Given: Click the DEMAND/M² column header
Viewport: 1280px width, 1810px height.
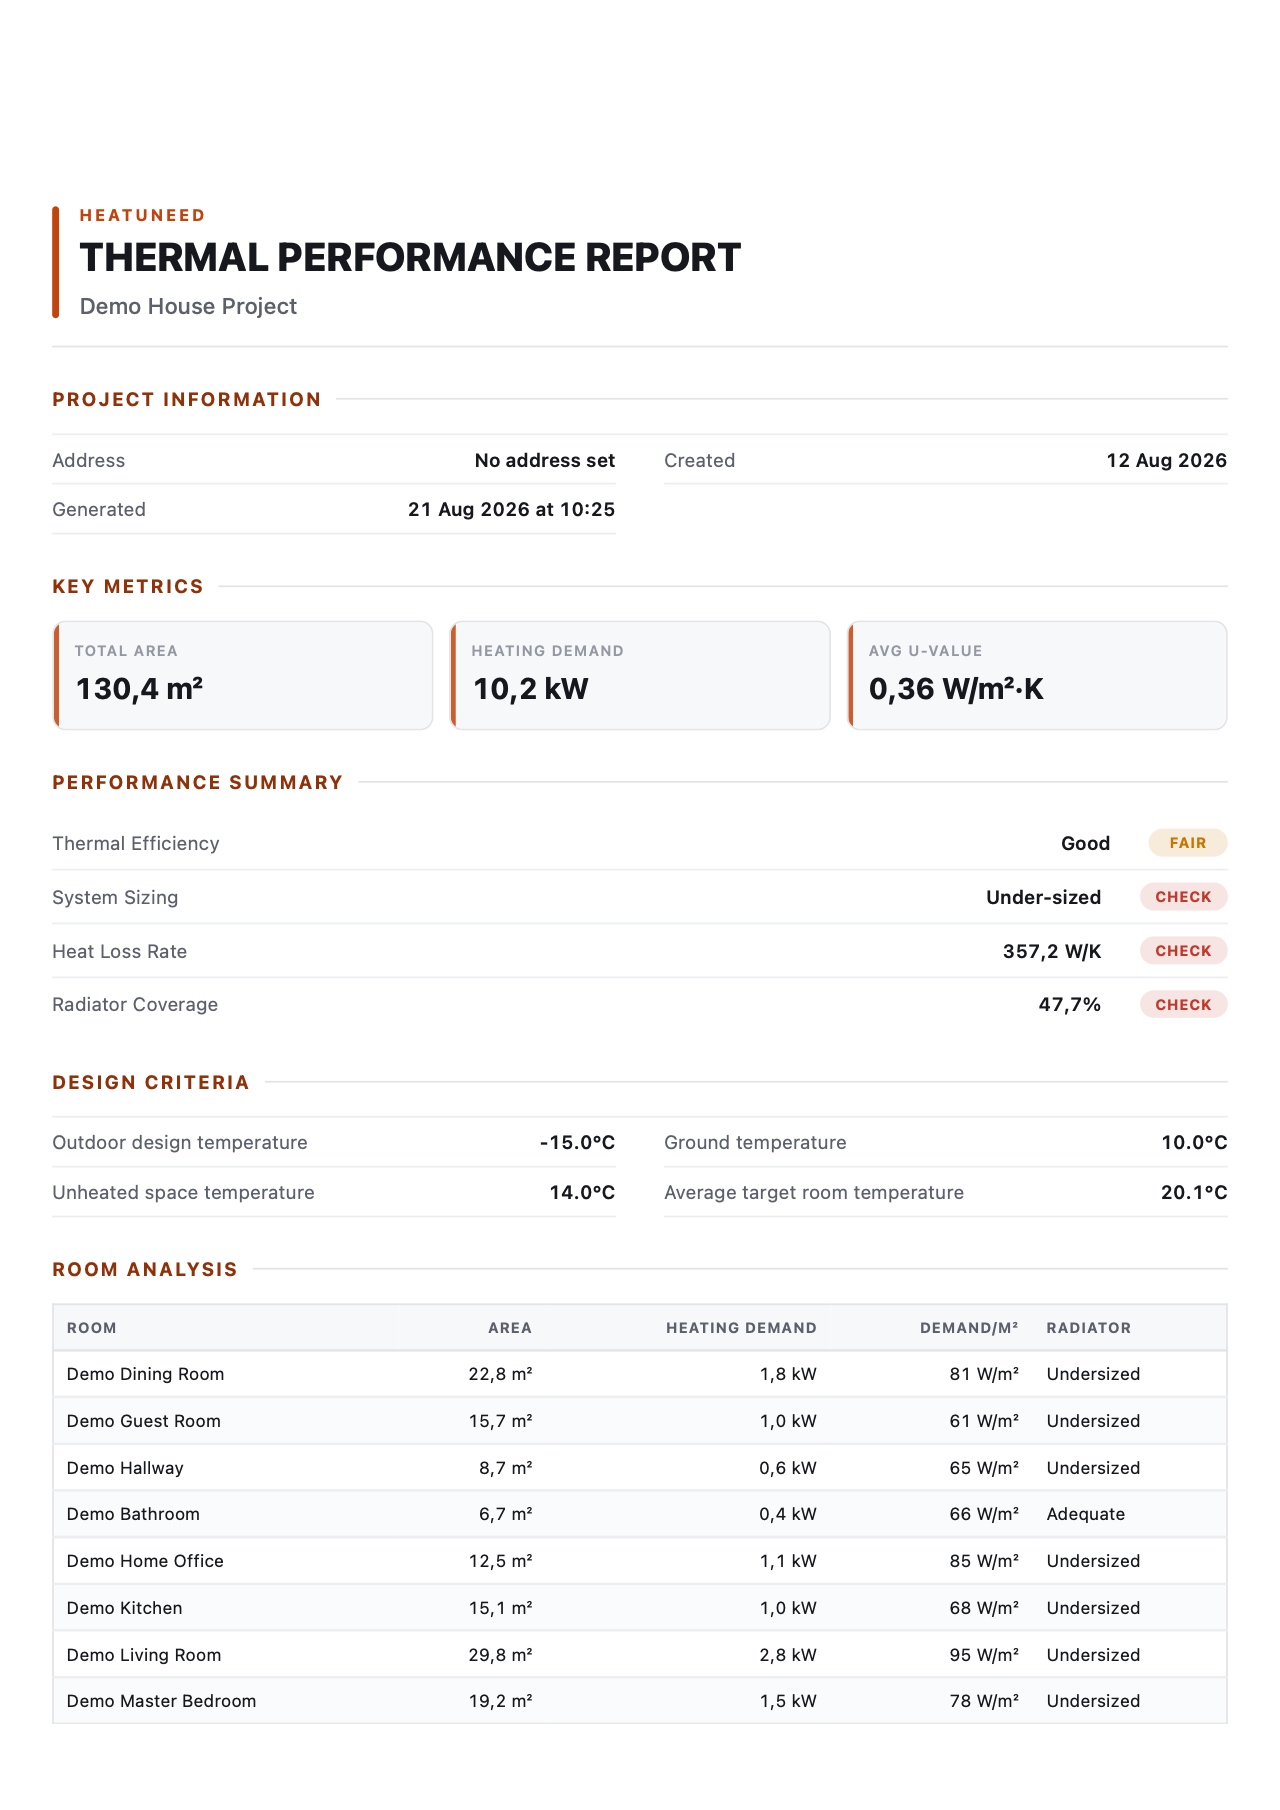Looking at the screenshot, I should [969, 1328].
